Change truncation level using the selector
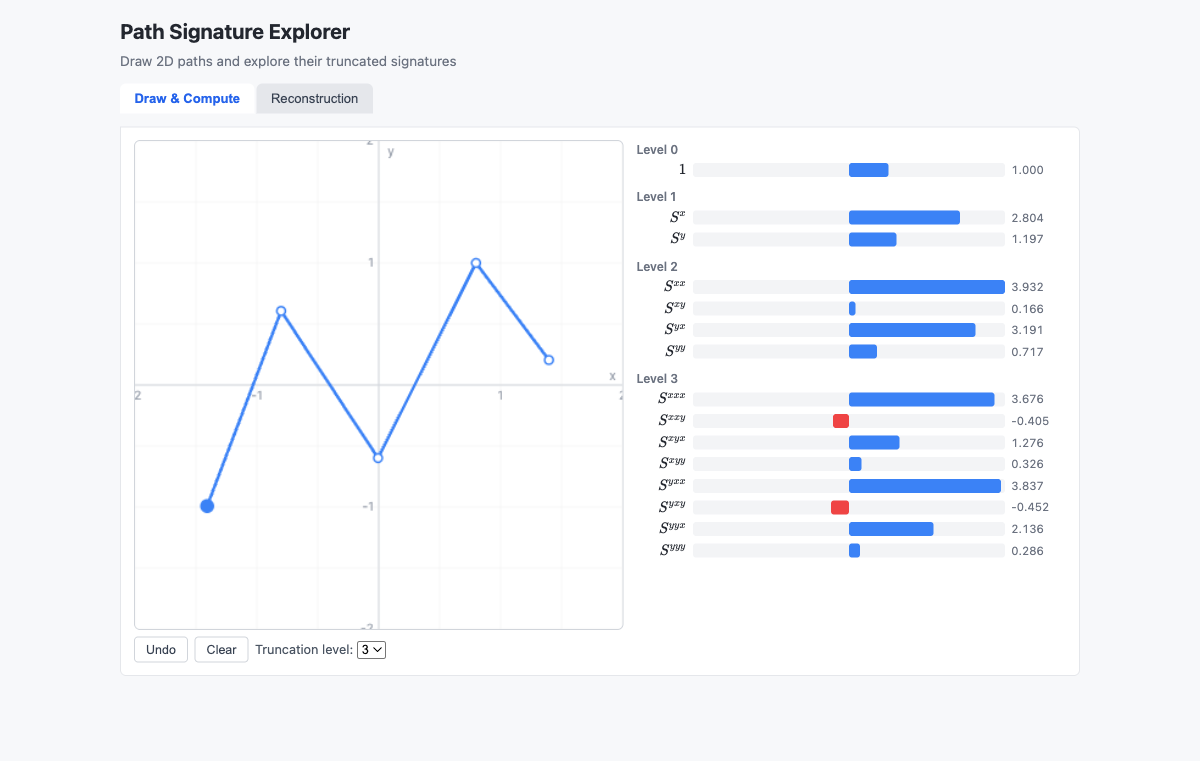The width and height of the screenshot is (1200, 761). click(x=371, y=649)
